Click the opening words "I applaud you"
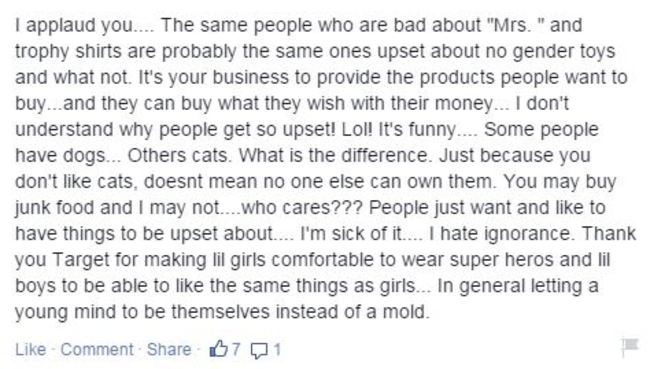The height and width of the screenshot is (369, 650). coord(74,26)
